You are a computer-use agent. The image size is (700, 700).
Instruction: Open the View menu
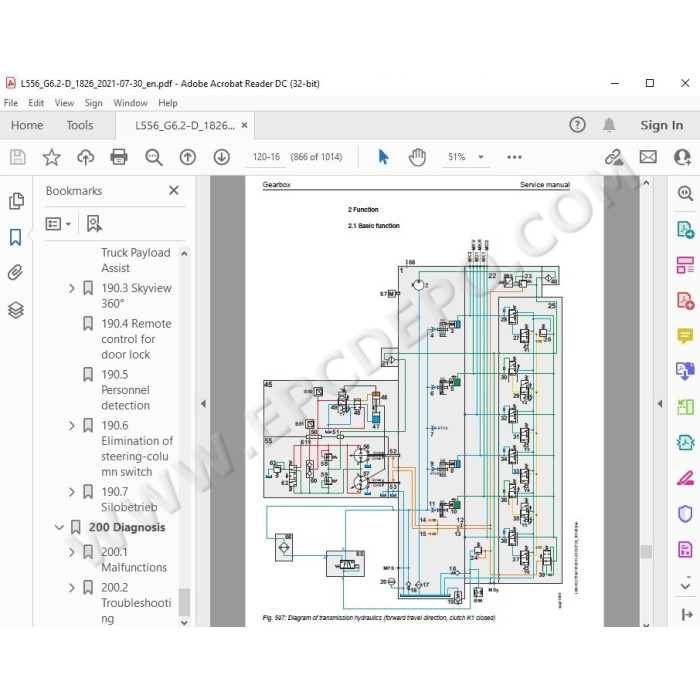[x=64, y=103]
